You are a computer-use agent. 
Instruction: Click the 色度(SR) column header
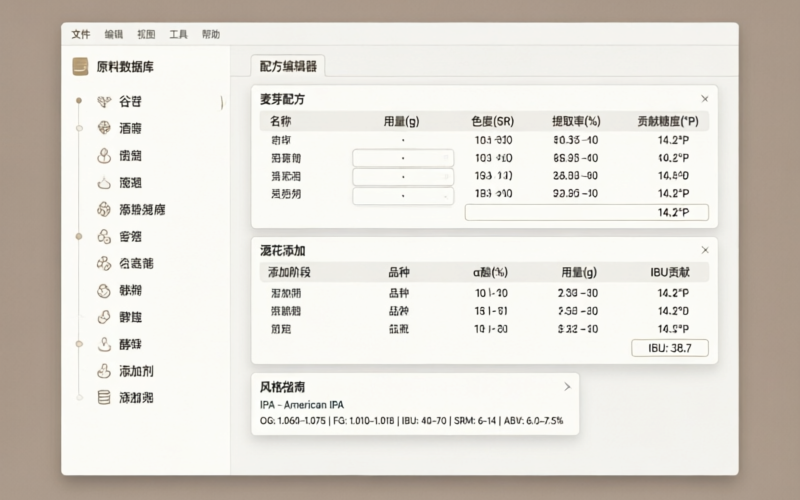click(x=492, y=121)
